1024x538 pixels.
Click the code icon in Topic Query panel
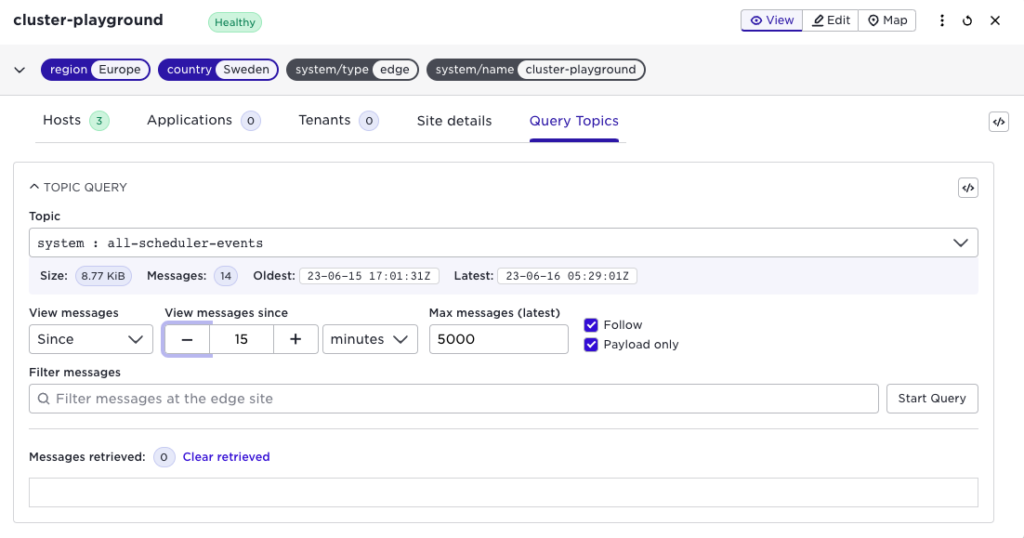tap(967, 188)
